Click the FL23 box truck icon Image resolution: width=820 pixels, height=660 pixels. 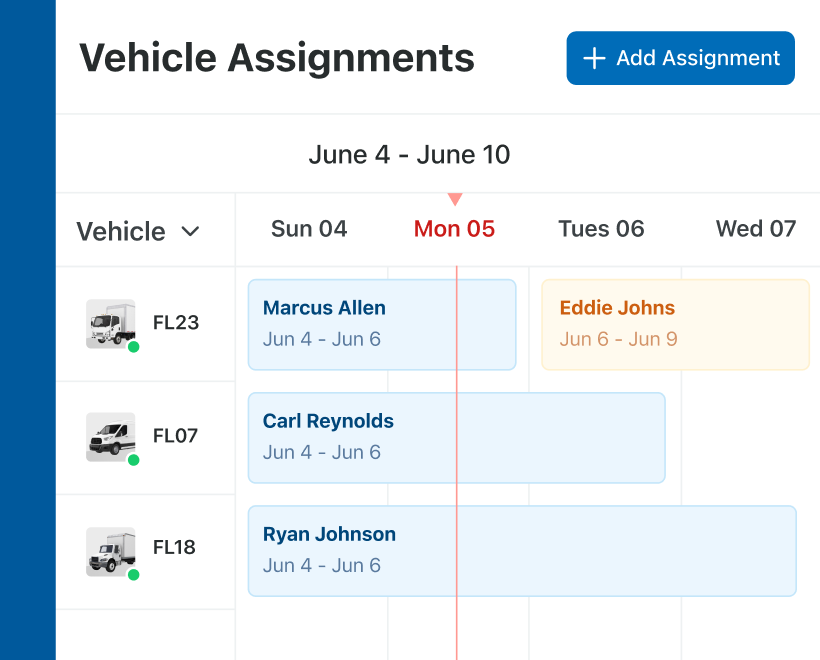pos(110,322)
